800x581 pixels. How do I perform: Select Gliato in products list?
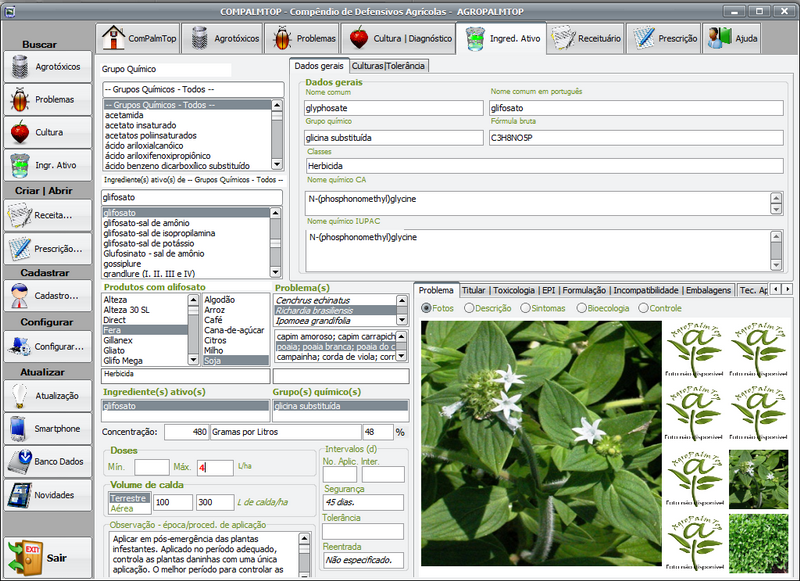(x=145, y=350)
